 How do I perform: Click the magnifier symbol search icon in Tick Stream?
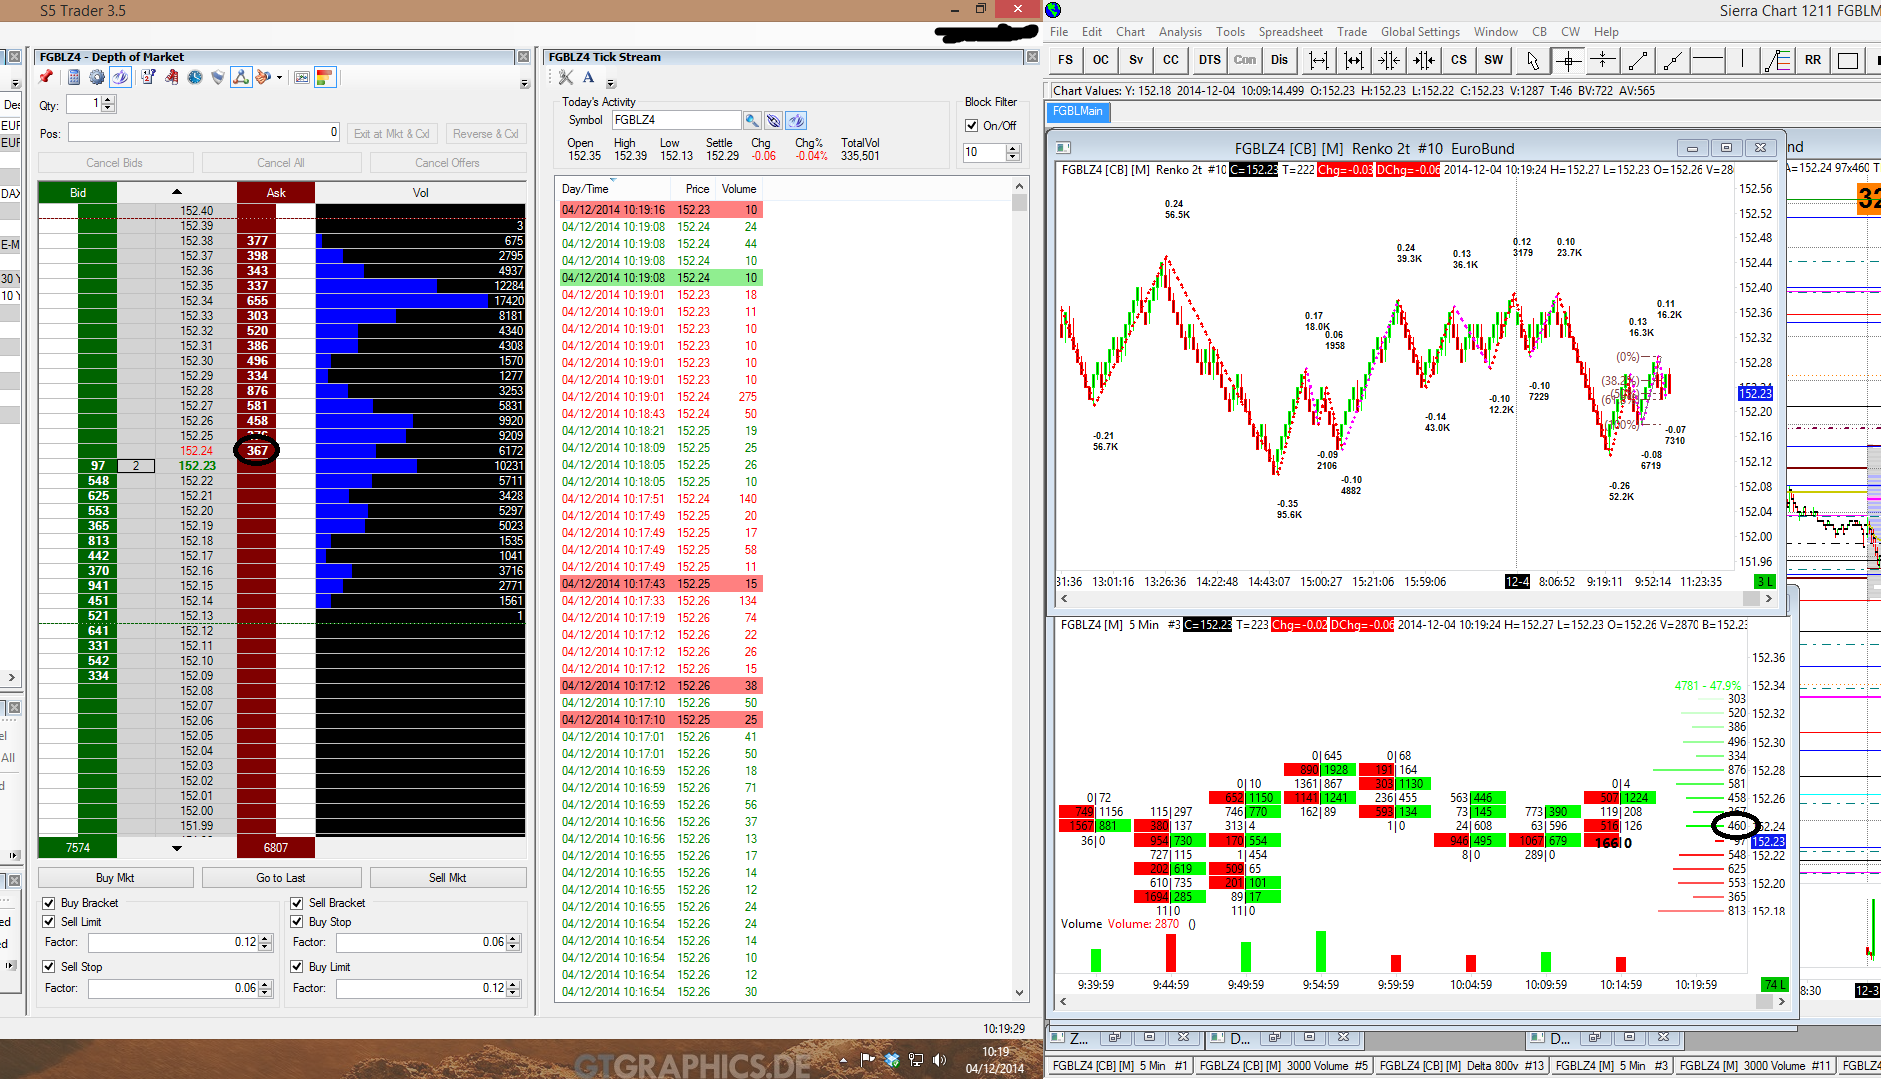pos(752,120)
